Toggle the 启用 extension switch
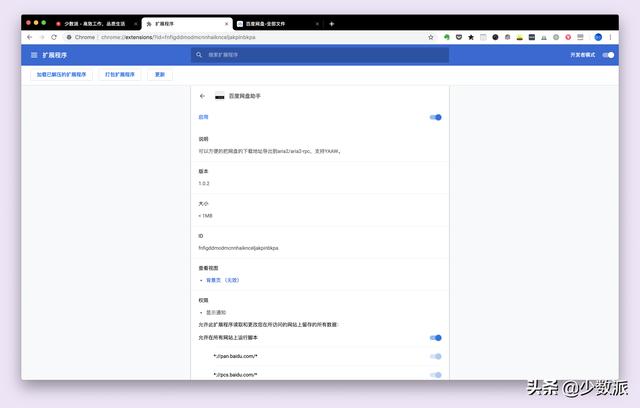 point(436,117)
